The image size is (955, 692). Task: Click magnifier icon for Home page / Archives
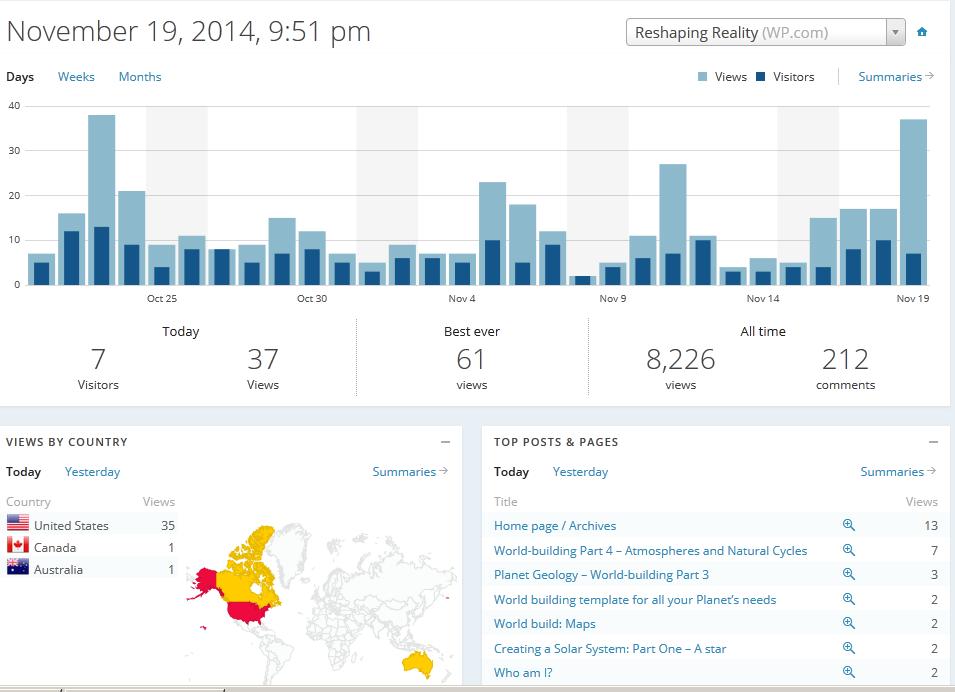pos(849,525)
